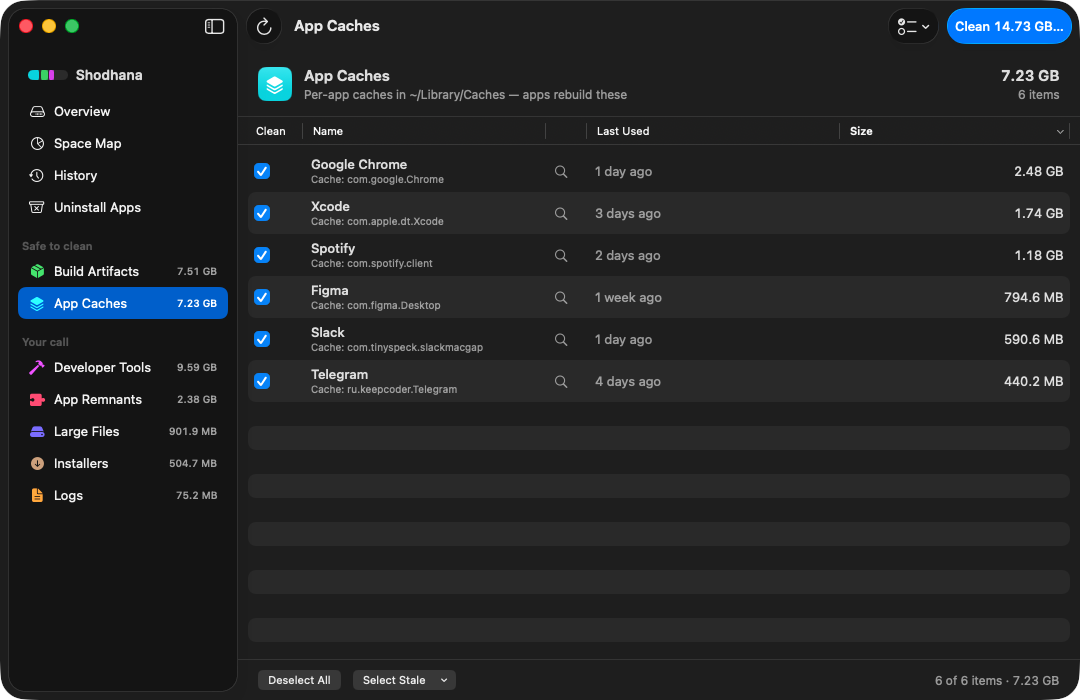Click the Build Artifacts cube icon
The width and height of the screenshot is (1080, 700).
click(x=37, y=271)
